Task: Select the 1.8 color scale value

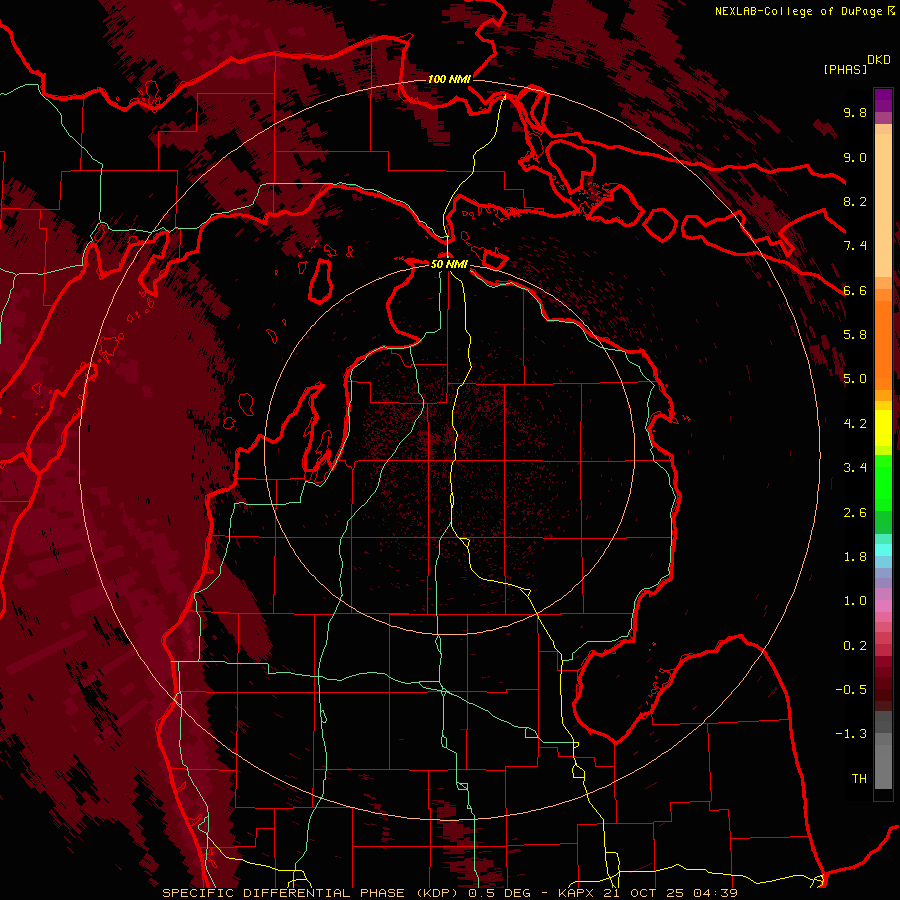Action: click(x=855, y=557)
